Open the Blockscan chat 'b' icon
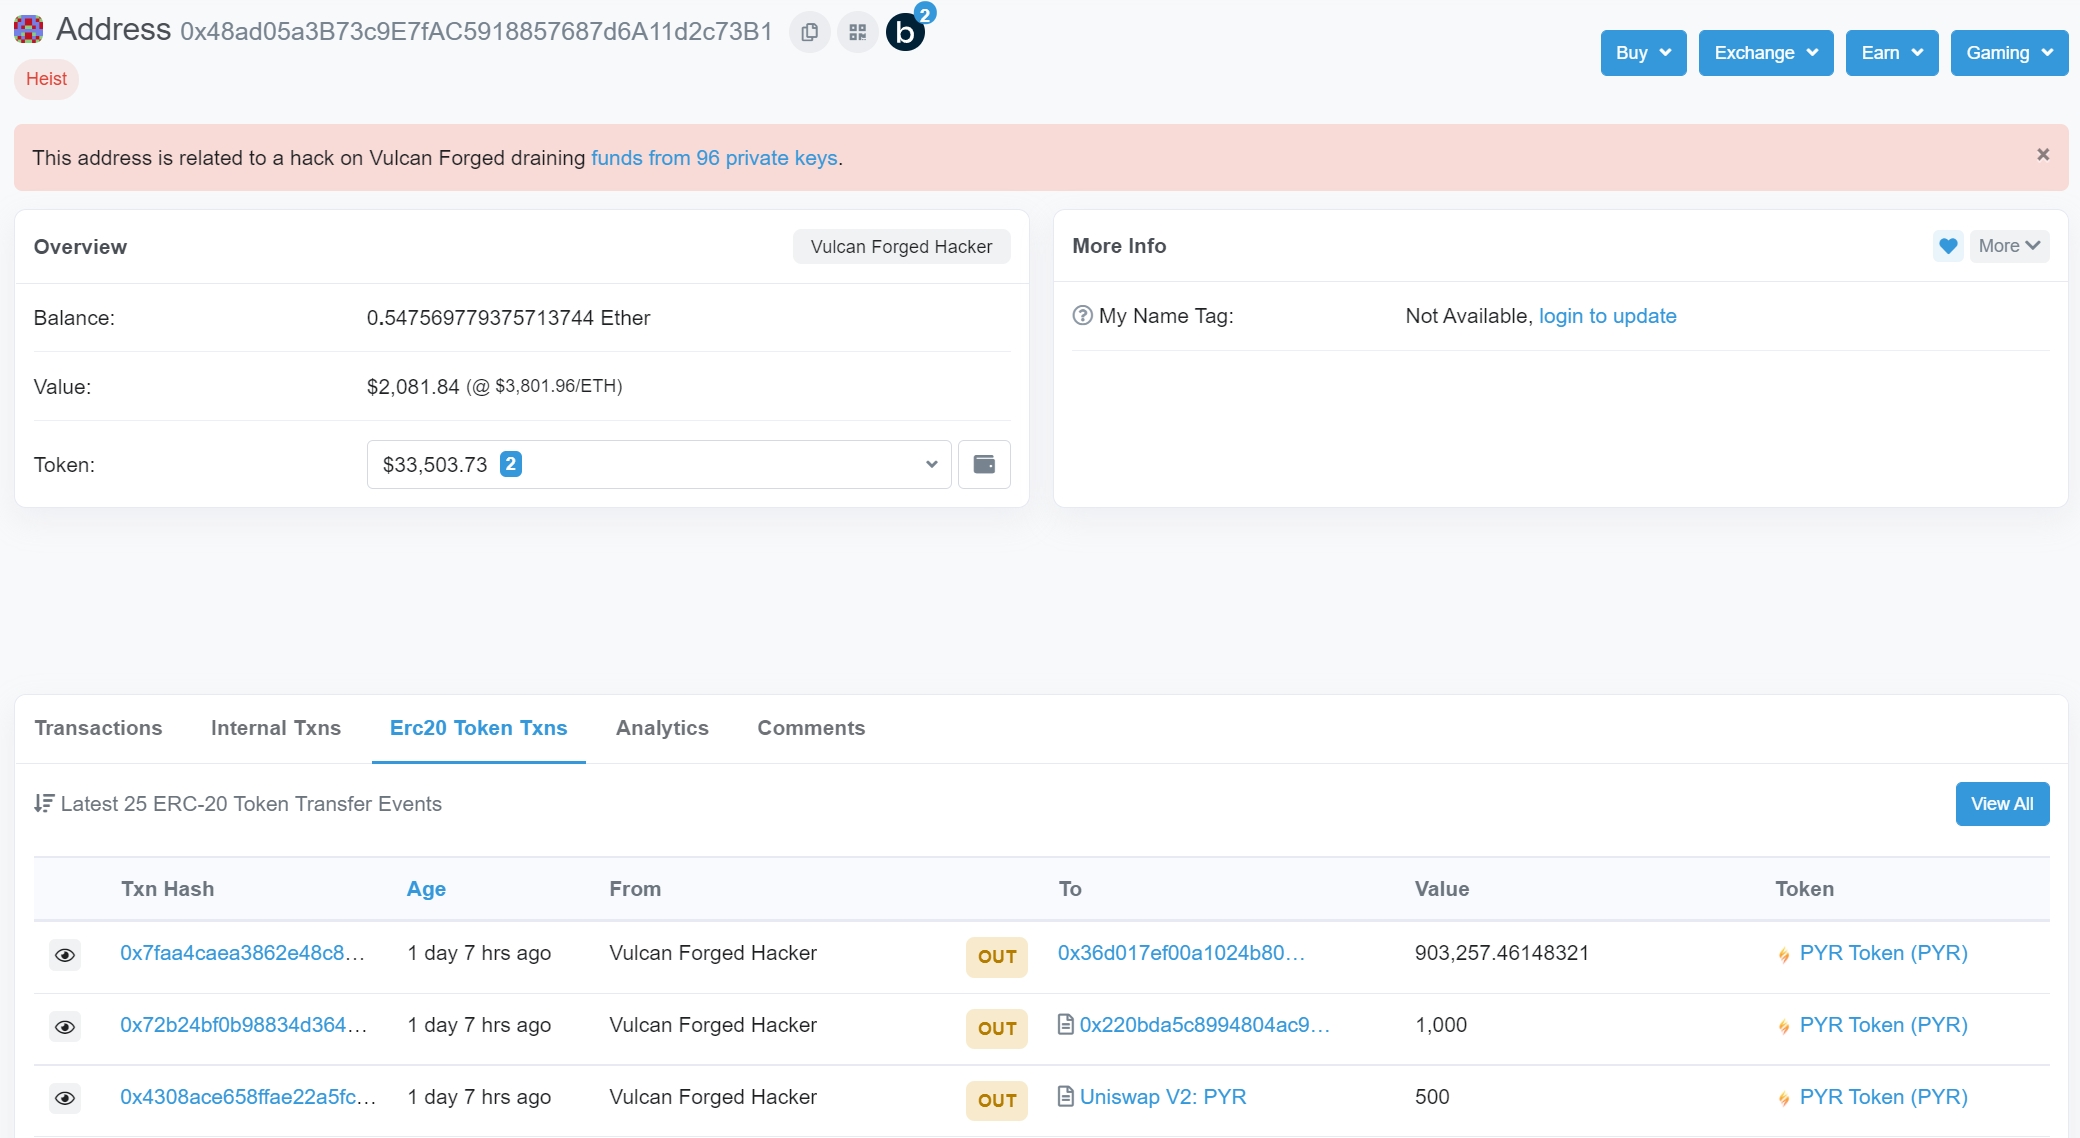Image resolution: width=2080 pixels, height=1138 pixels. click(905, 32)
